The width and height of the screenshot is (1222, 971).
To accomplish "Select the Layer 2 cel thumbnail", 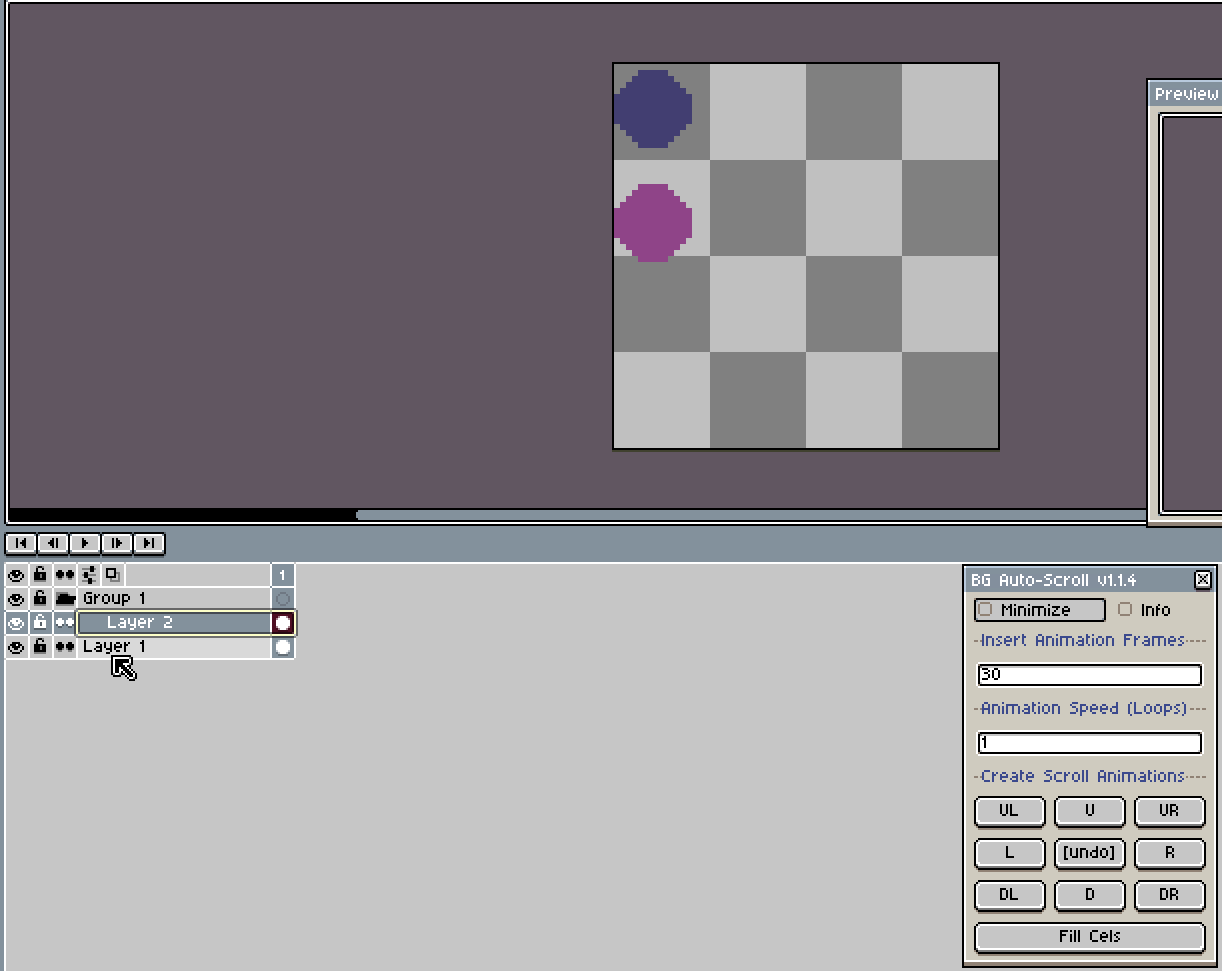I will click(x=283, y=622).
